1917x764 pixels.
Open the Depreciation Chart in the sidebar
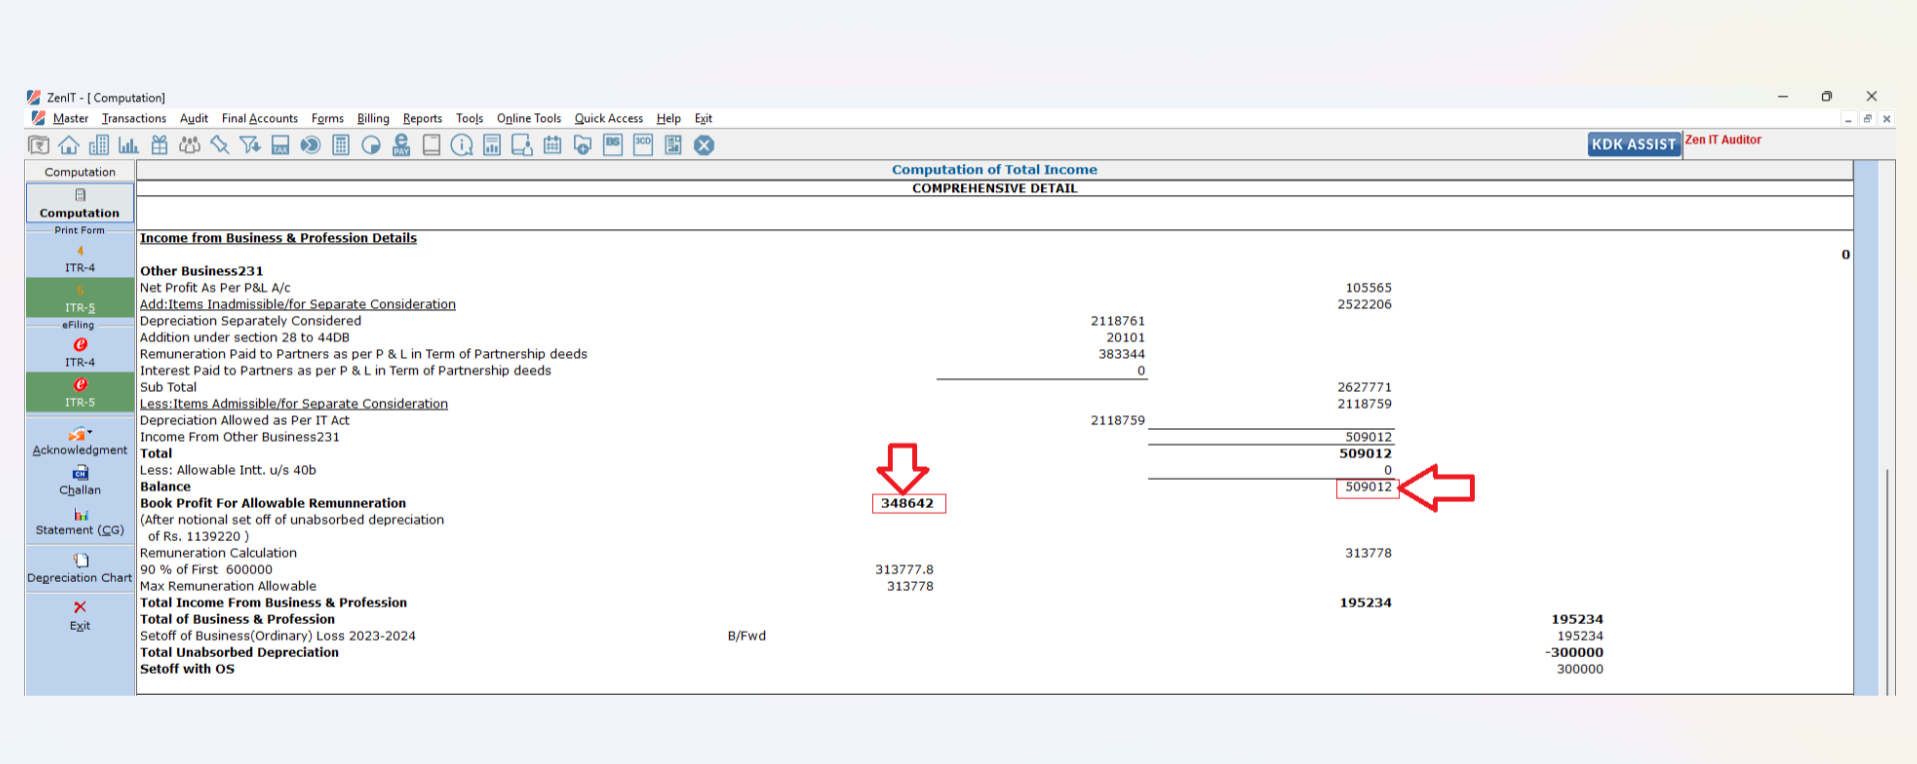click(80, 568)
